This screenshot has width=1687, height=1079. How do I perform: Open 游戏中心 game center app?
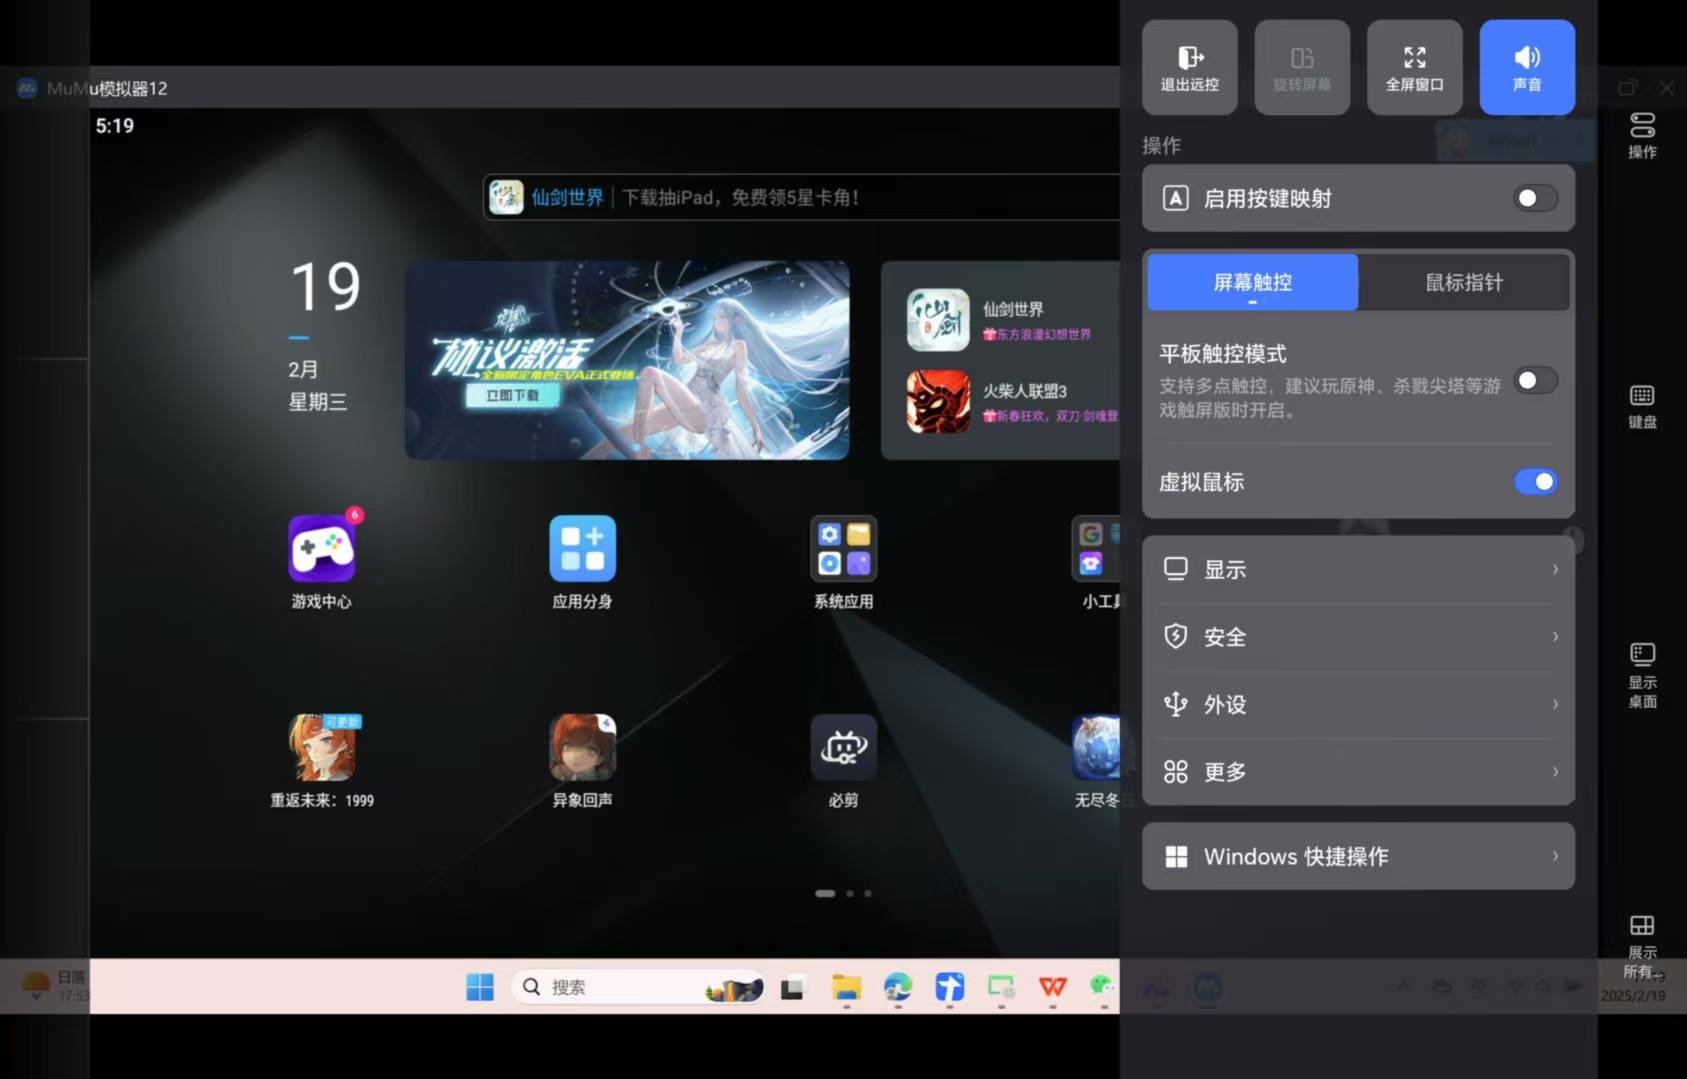(x=321, y=550)
